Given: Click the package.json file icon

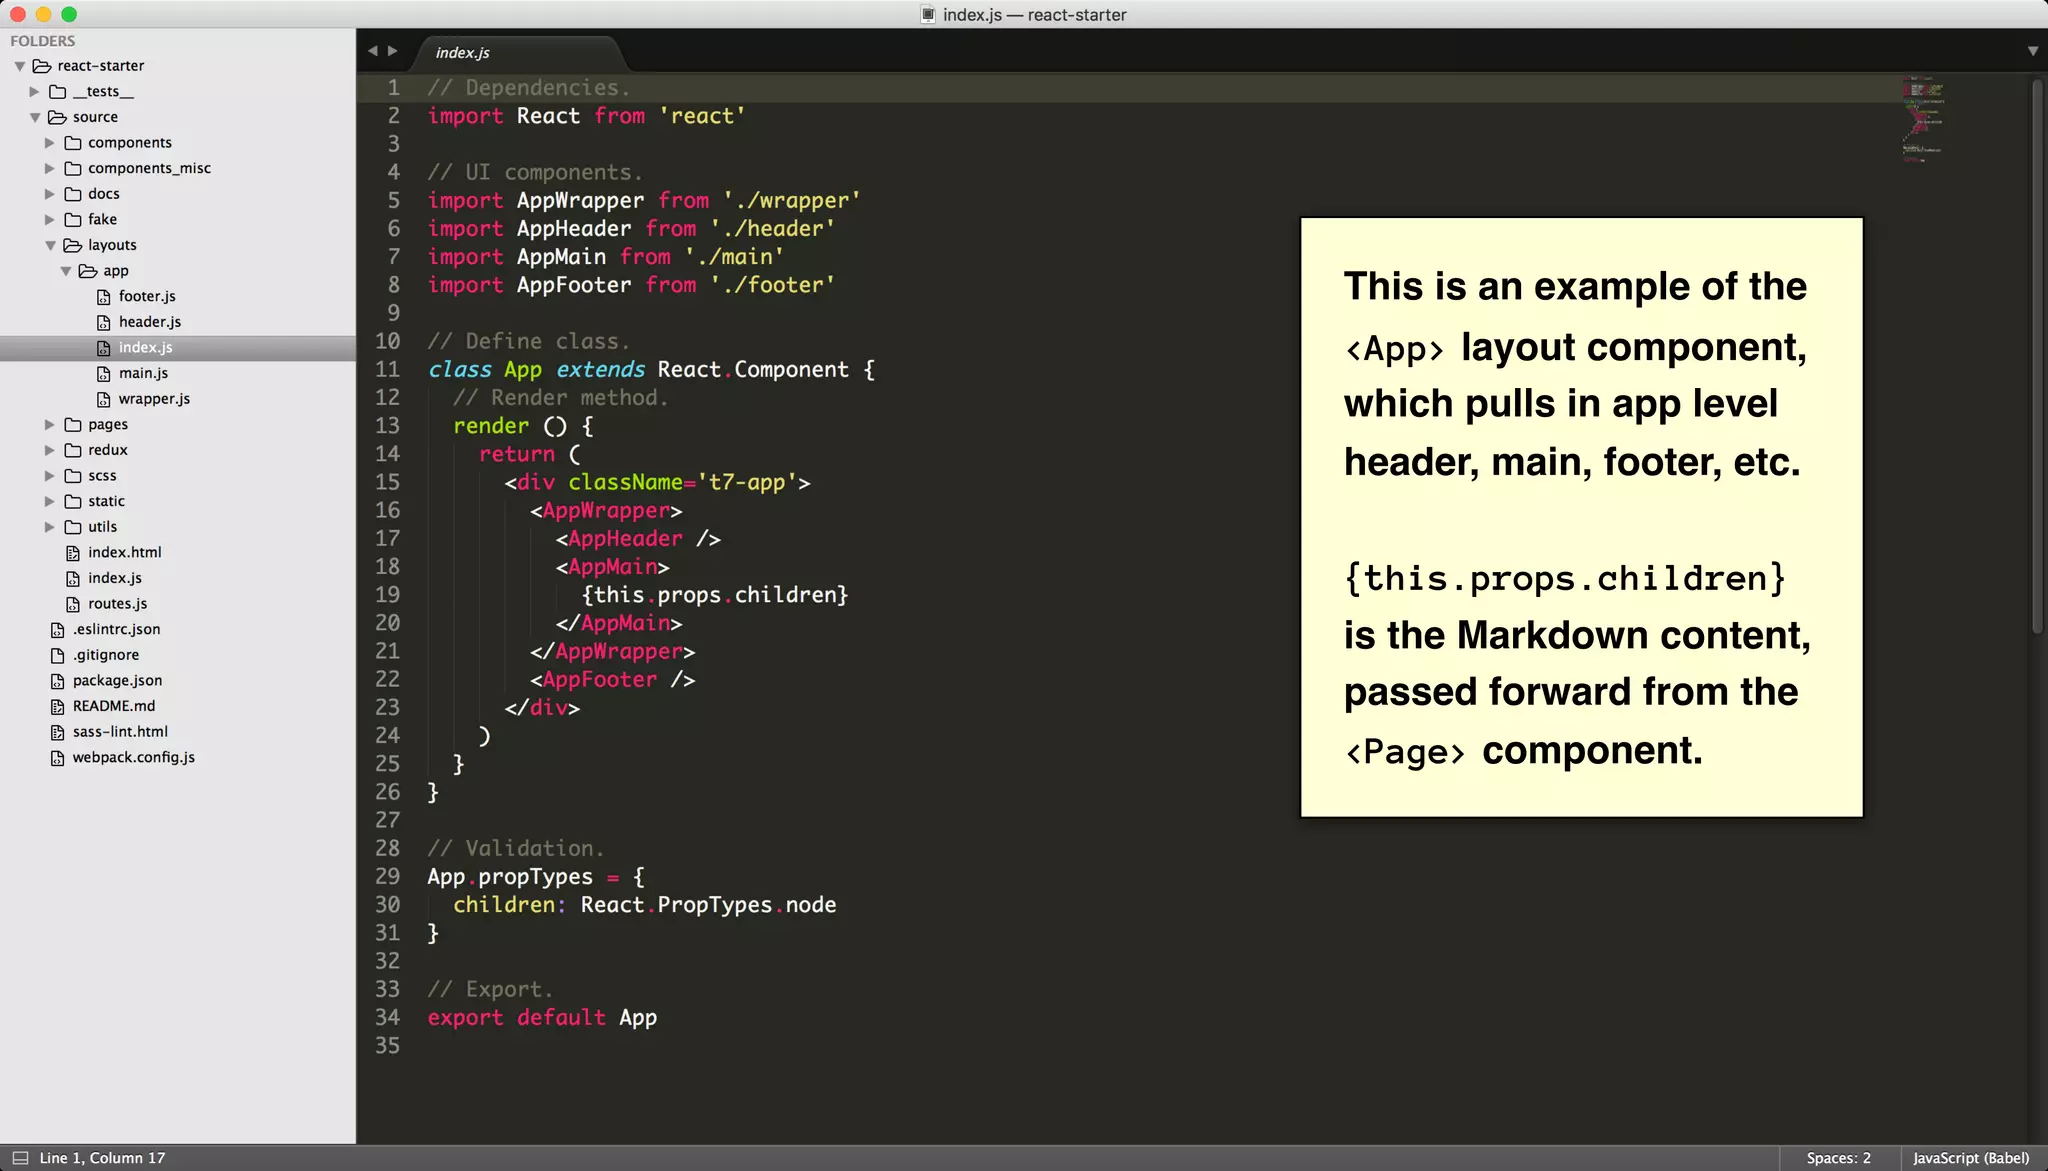Looking at the screenshot, I should 58,681.
